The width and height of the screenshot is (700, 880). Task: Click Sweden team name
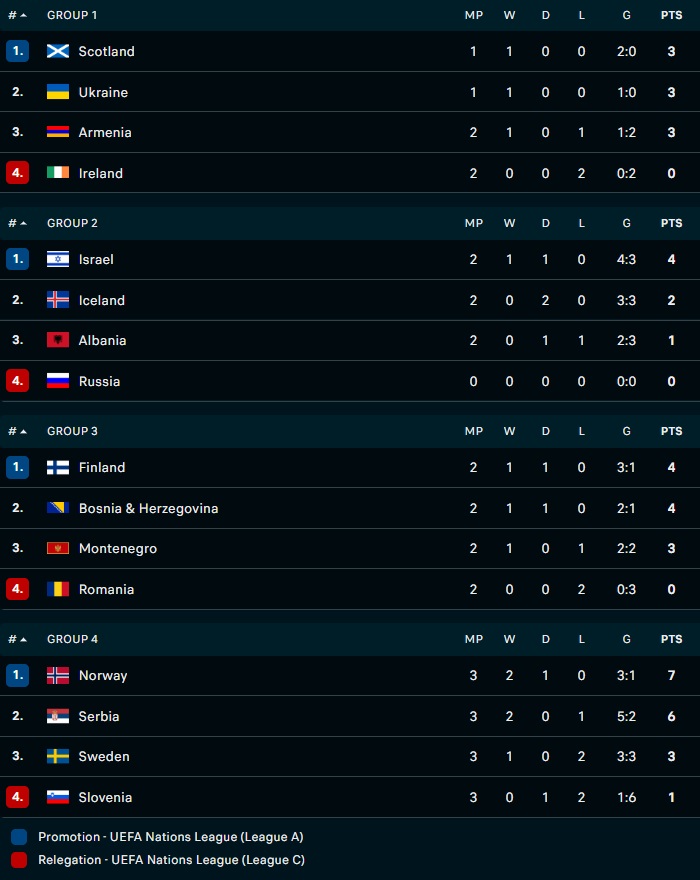(x=104, y=756)
